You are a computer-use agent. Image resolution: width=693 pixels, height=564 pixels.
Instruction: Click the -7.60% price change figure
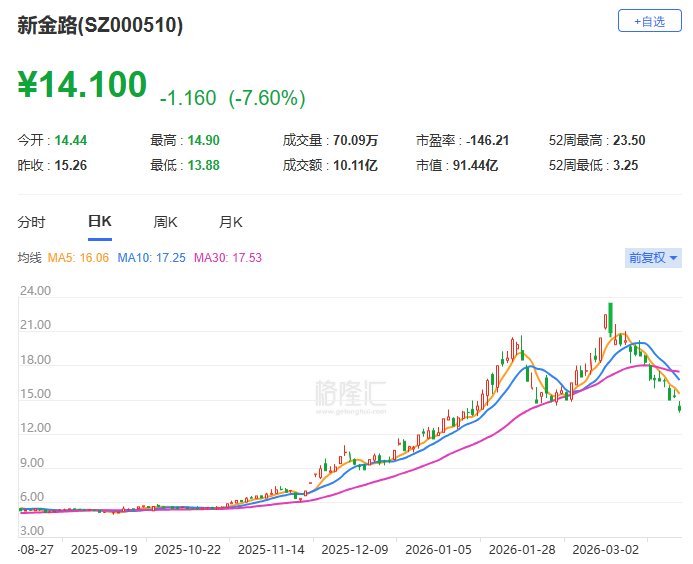pyautogui.click(x=267, y=98)
